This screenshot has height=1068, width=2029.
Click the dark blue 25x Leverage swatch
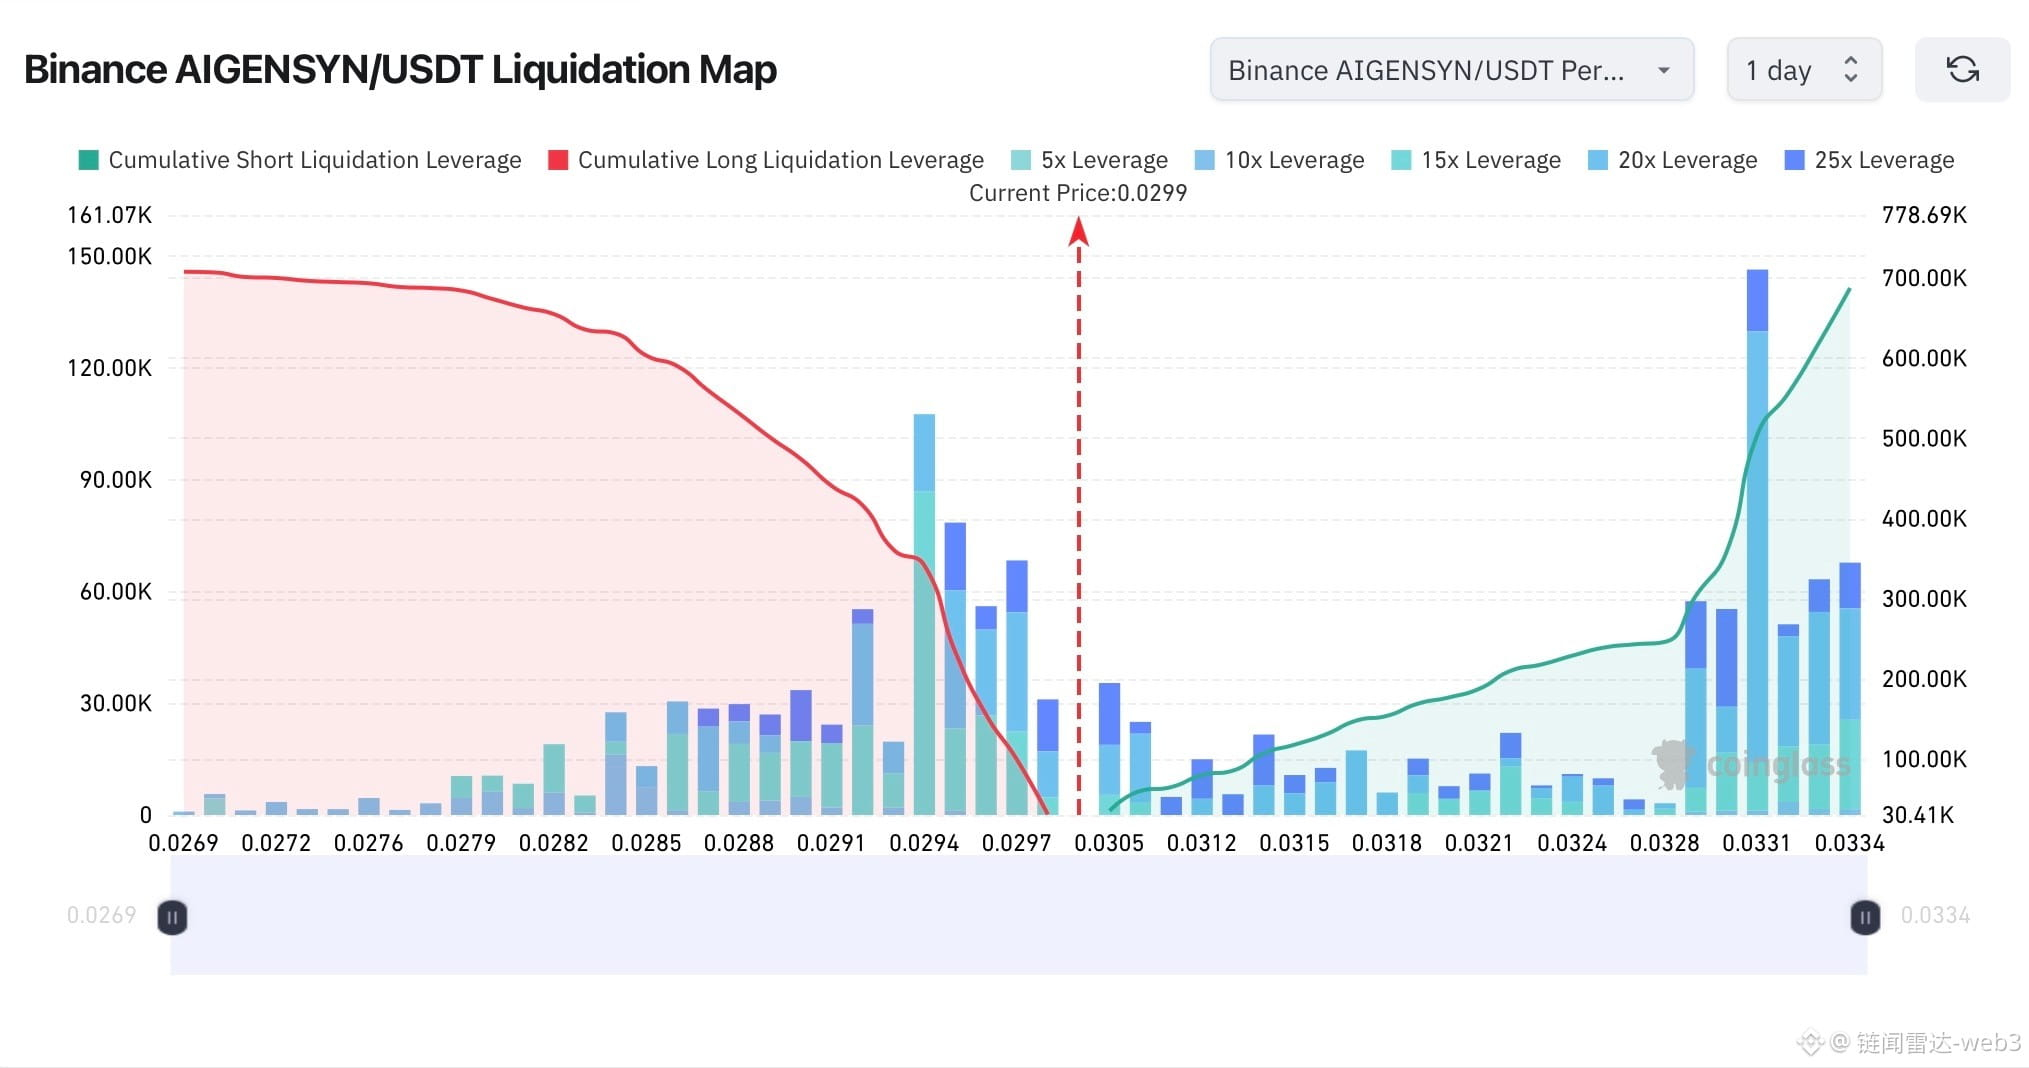1795,160
